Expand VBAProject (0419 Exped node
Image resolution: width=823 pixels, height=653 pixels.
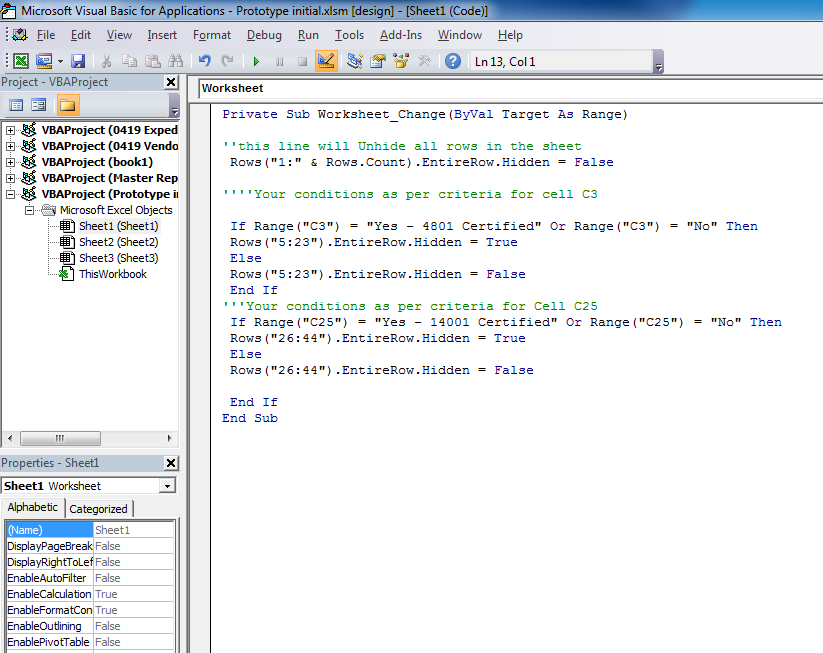(10, 130)
